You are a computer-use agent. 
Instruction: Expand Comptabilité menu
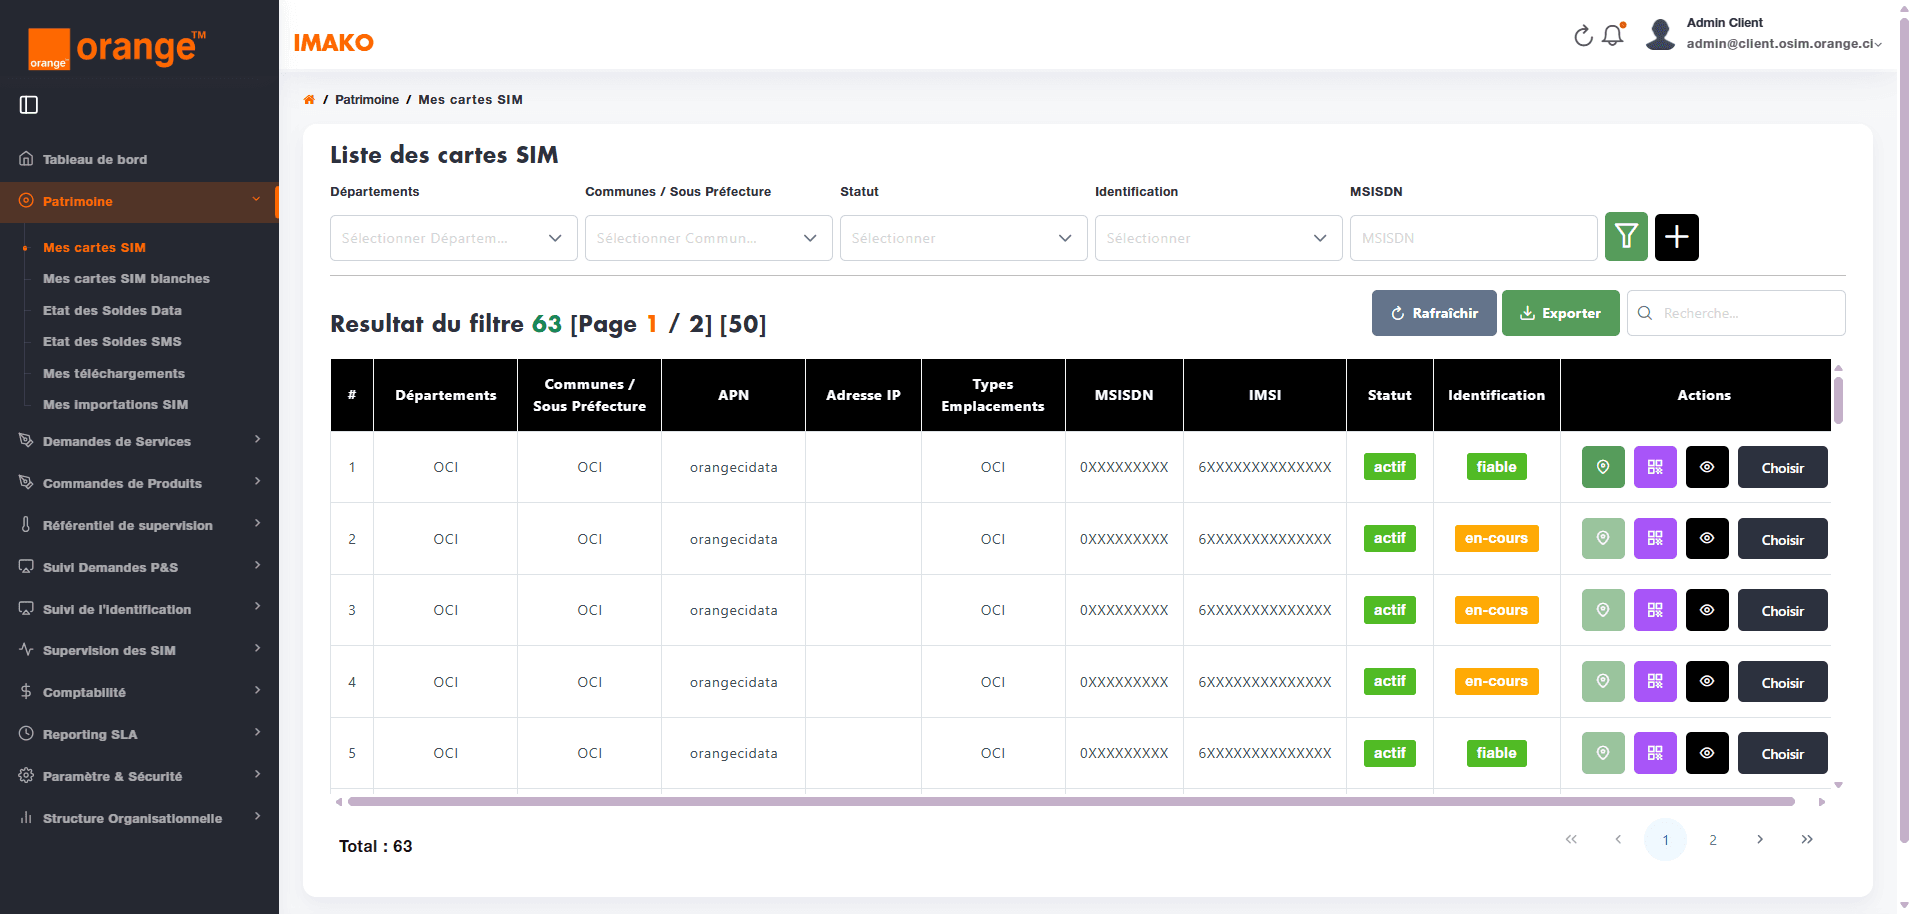[139, 692]
